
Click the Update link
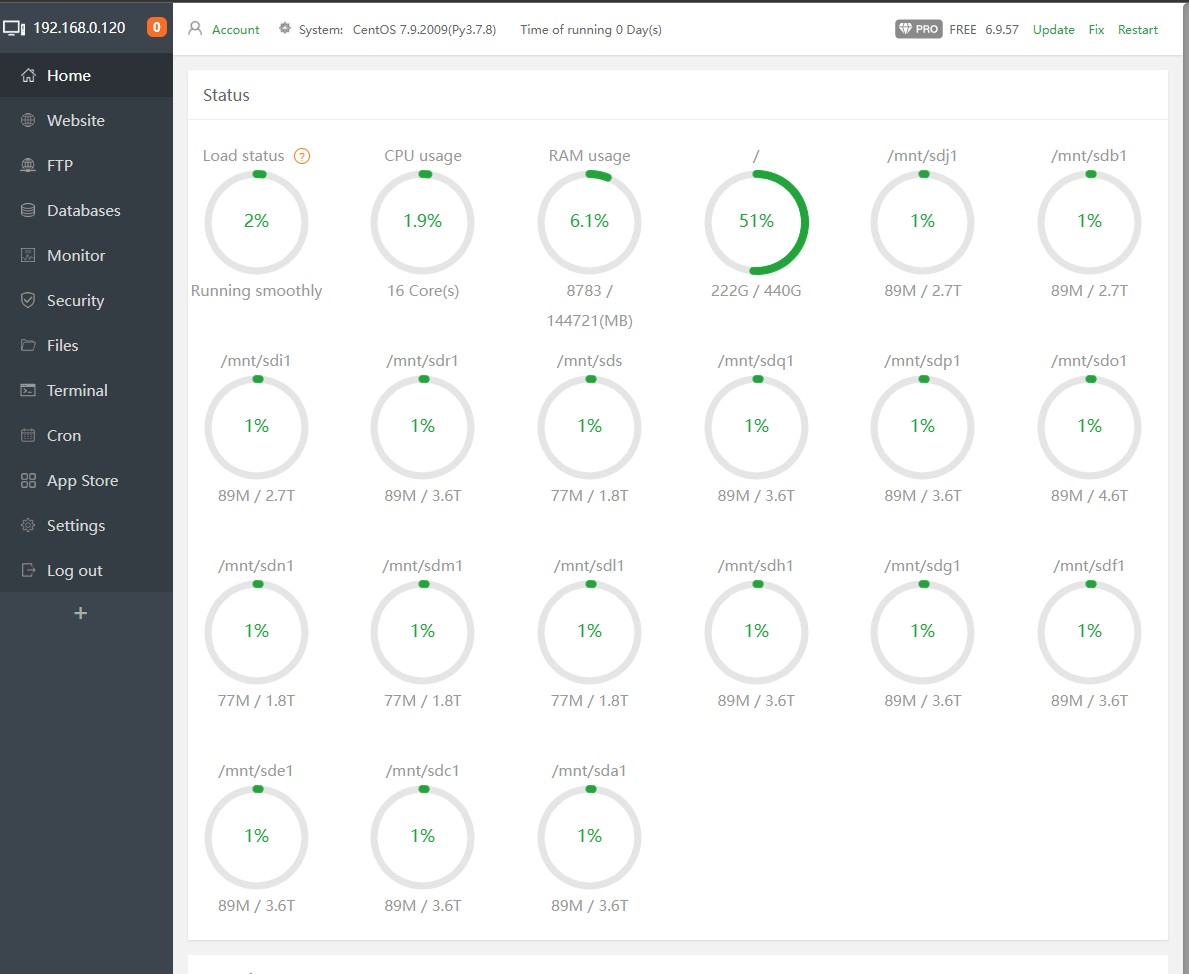[1053, 30]
